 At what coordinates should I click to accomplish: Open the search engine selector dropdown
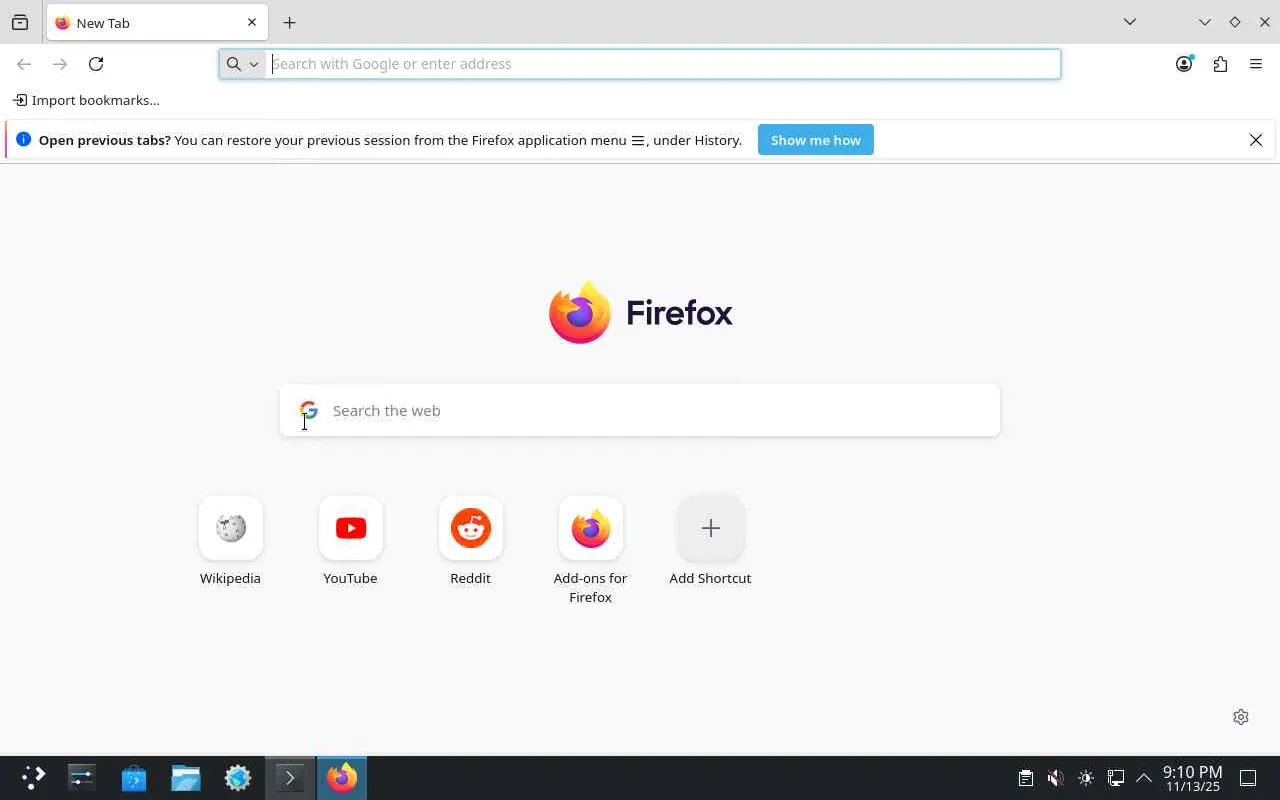242,64
